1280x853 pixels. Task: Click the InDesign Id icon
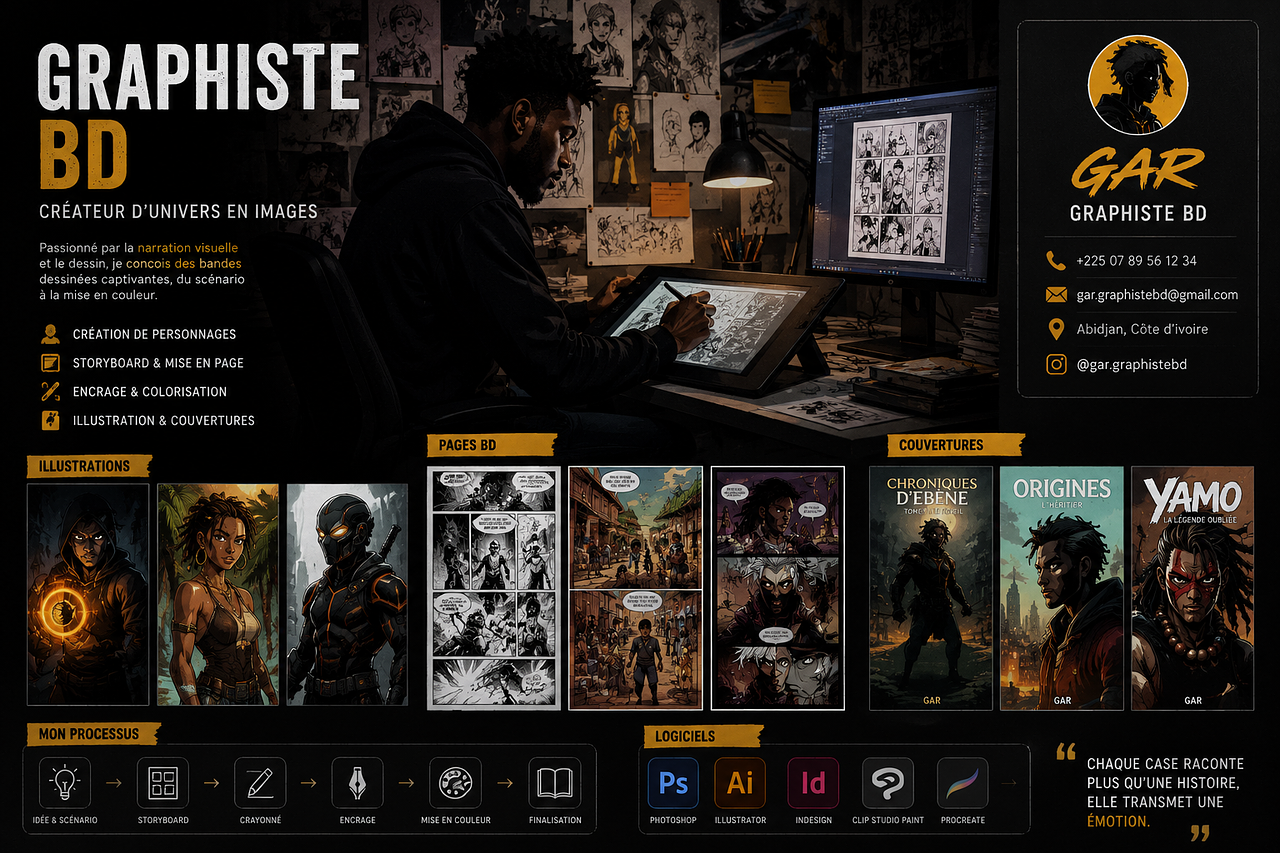813,783
